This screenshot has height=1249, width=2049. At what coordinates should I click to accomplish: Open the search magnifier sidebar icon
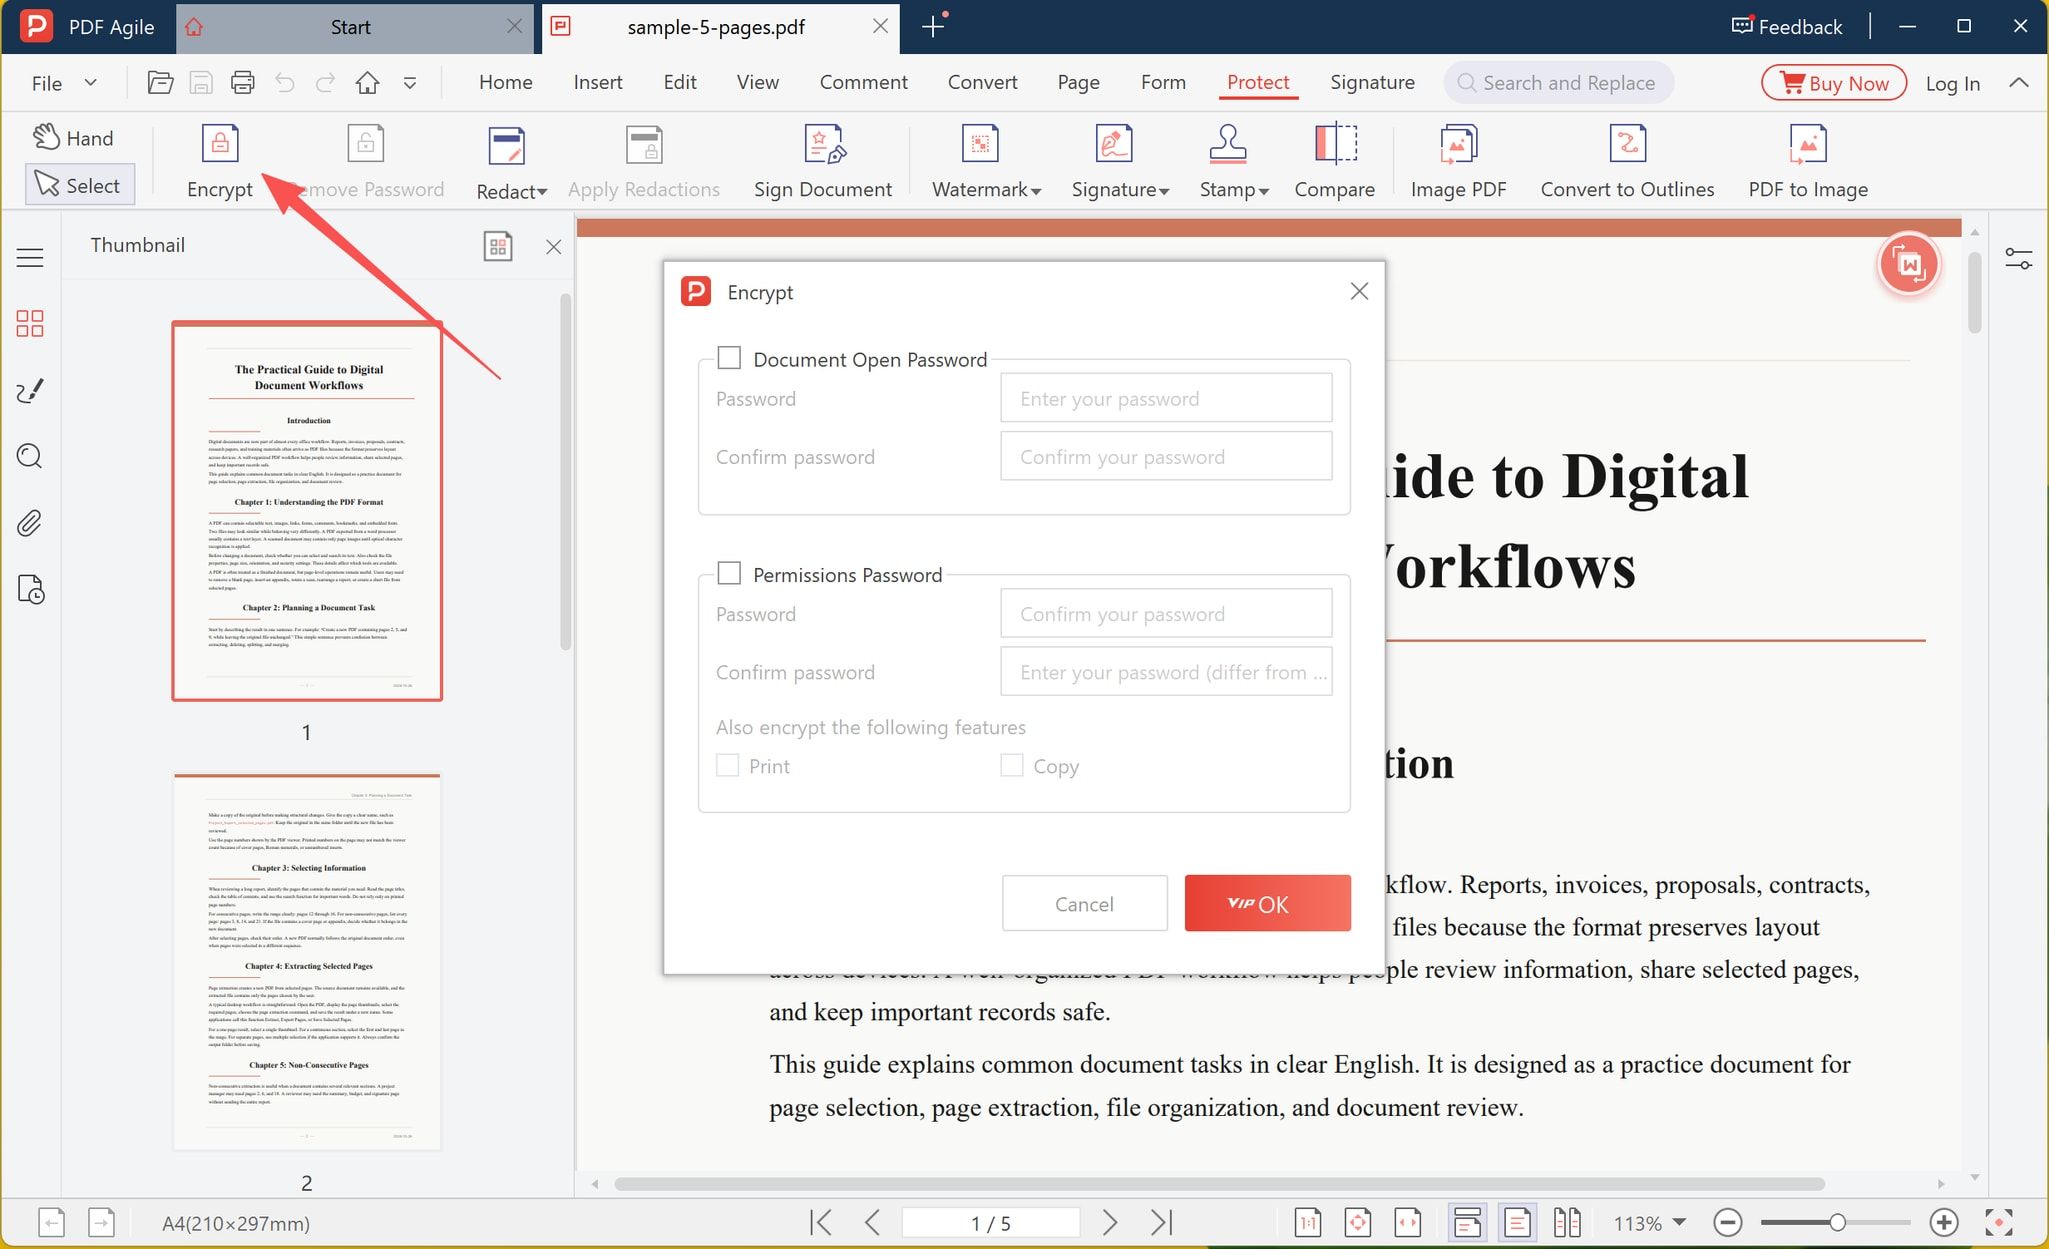coord(30,457)
